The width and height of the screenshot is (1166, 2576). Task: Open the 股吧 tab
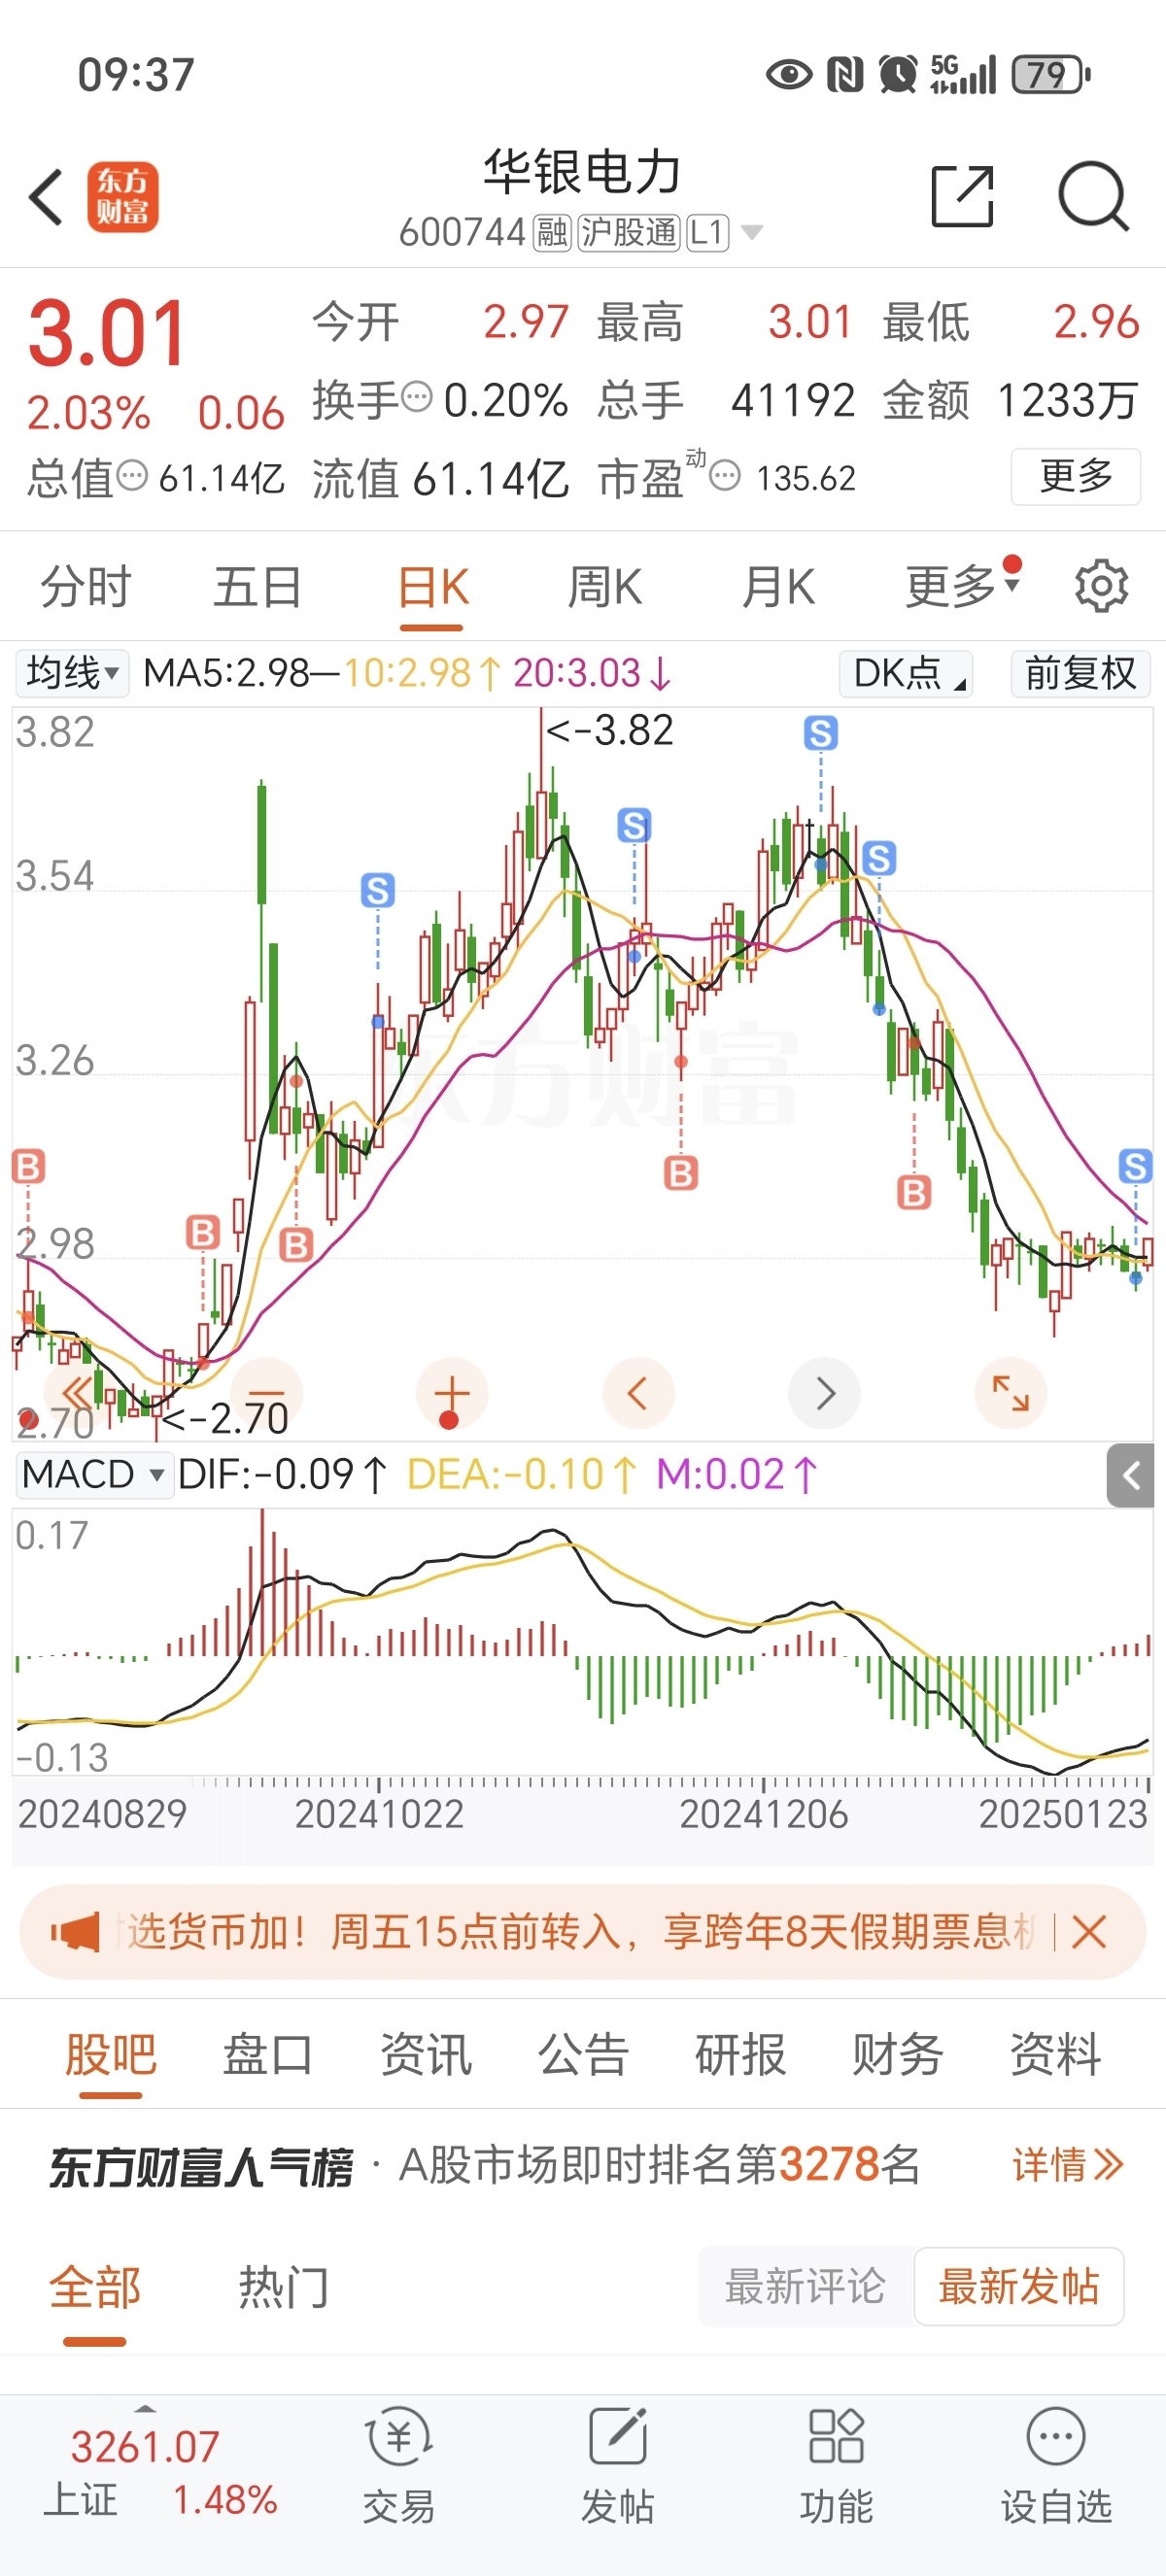pyautogui.click(x=111, y=2054)
